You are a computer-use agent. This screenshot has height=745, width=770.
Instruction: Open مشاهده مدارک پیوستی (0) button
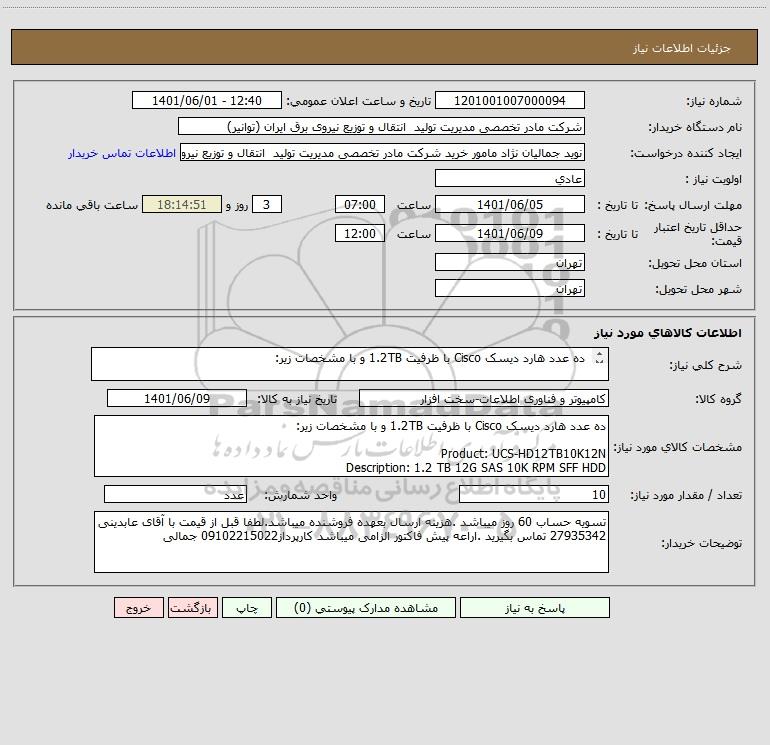coord(366,607)
